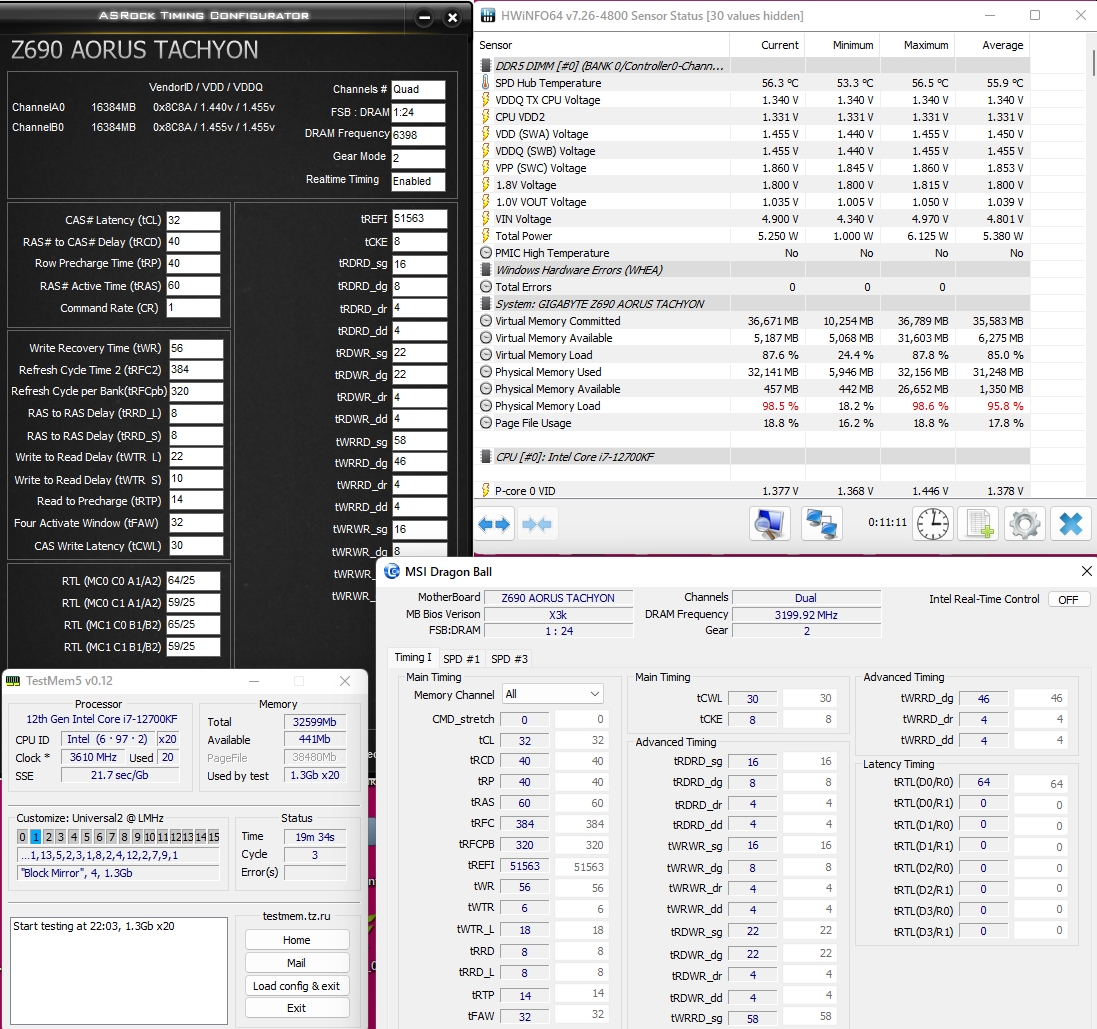The width and height of the screenshot is (1097, 1029).
Task: Click HWiNFO network computers icon
Action: click(821, 524)
